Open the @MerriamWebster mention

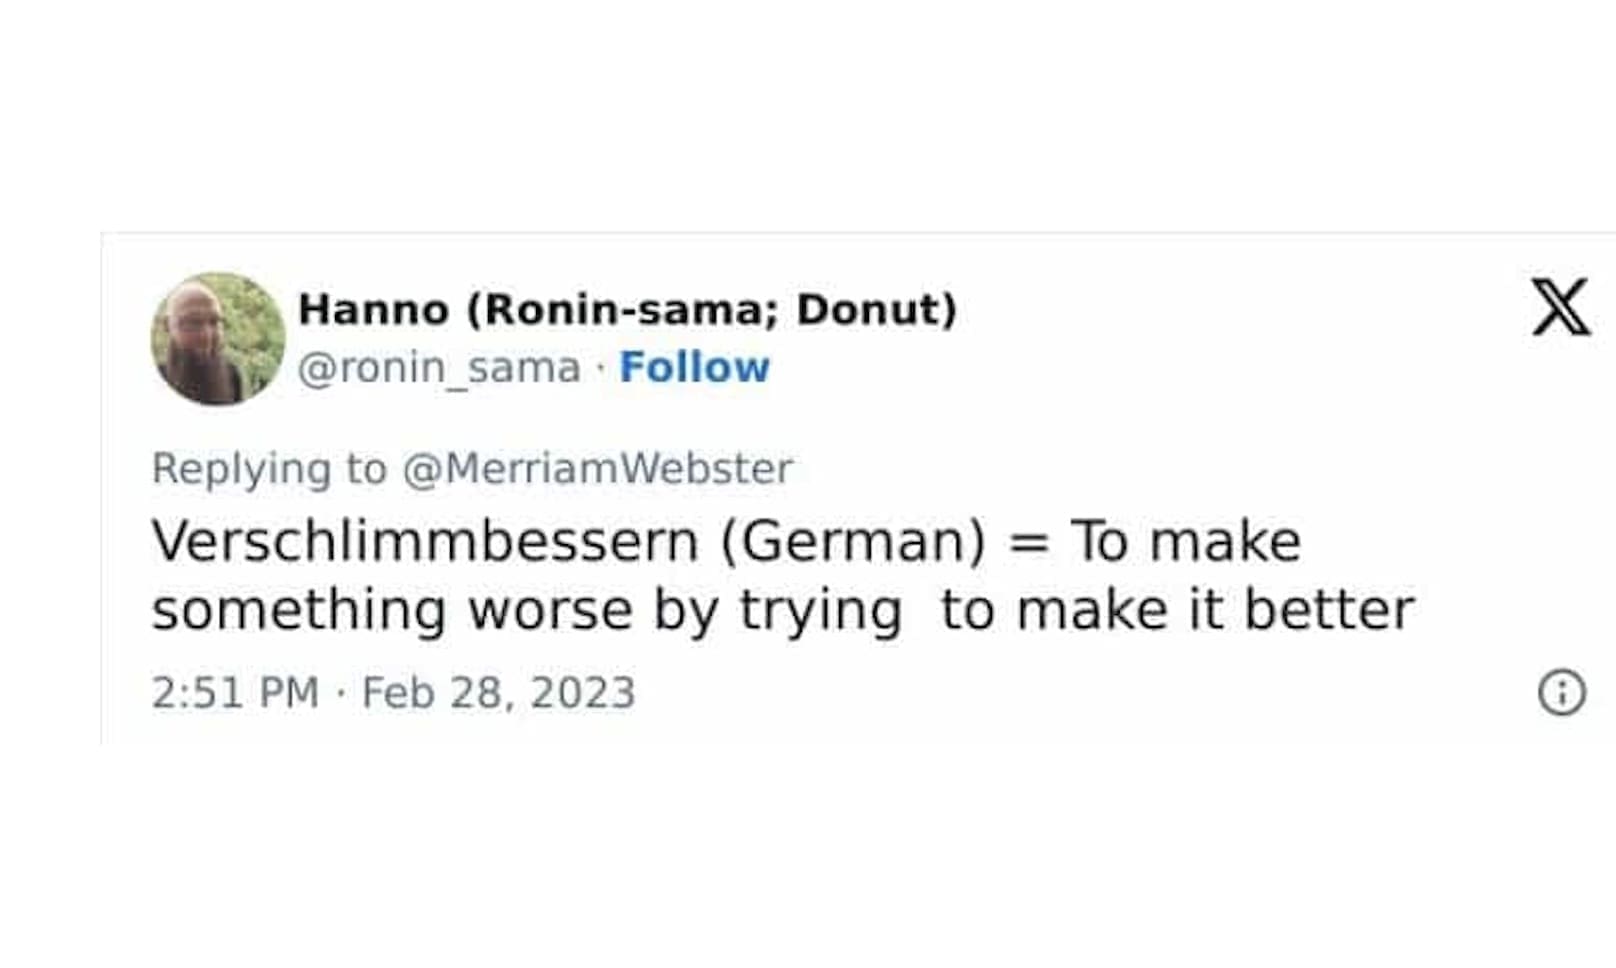point(597,468)
